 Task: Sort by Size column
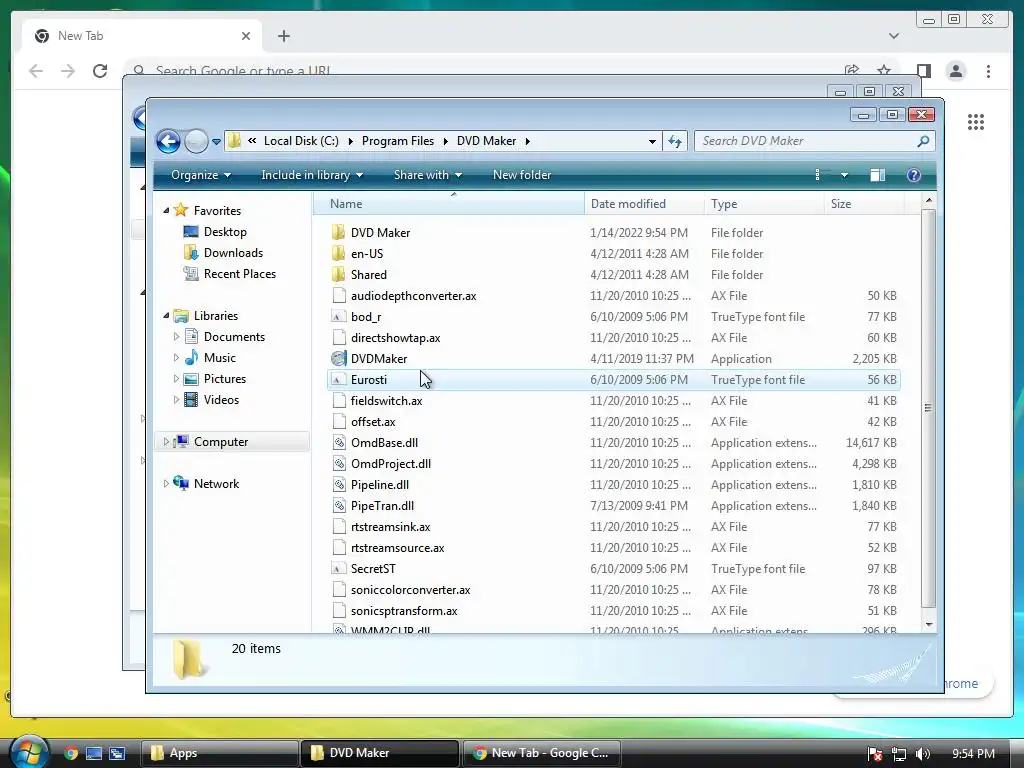tap(863, 204)
